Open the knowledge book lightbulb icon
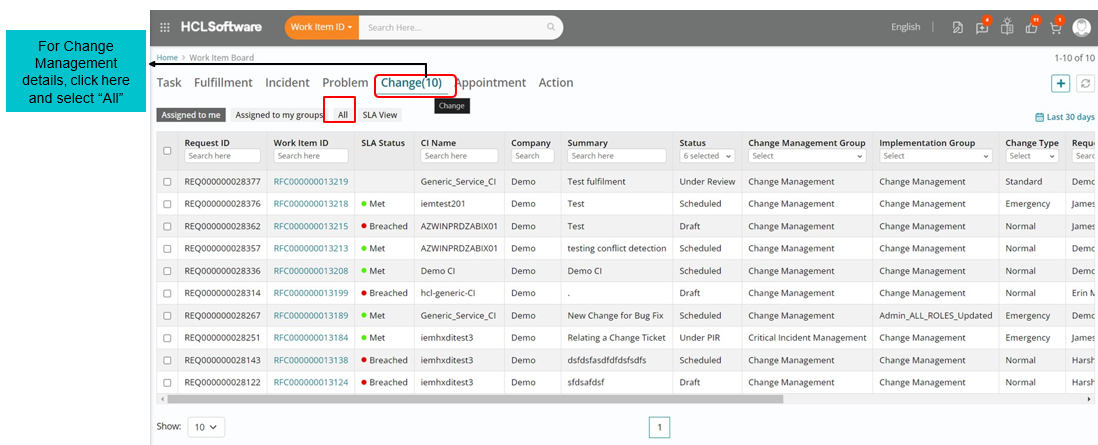 click(1007, 26)
